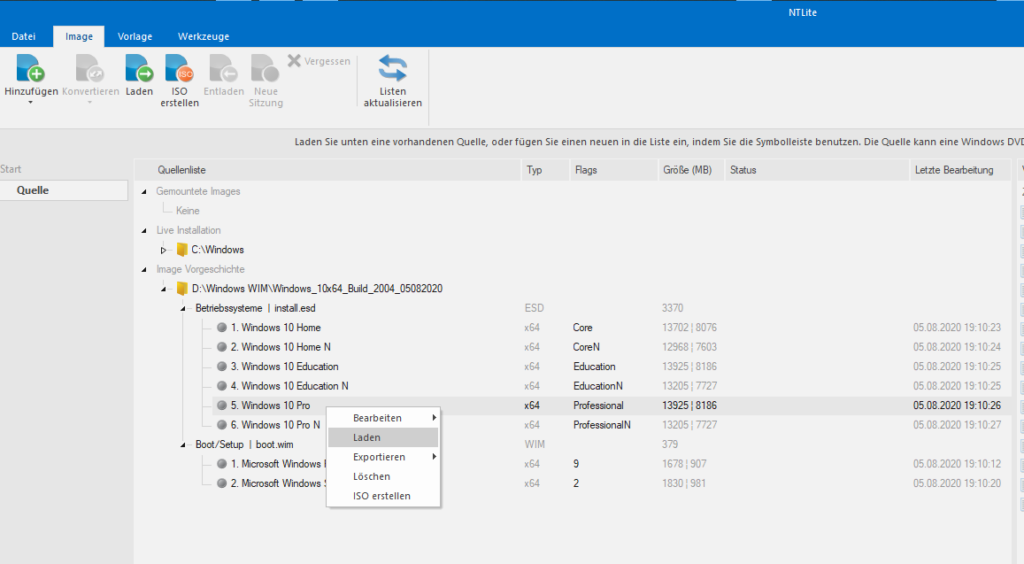Collapse the Image Vorgeschichte group

tap(144, 270)
